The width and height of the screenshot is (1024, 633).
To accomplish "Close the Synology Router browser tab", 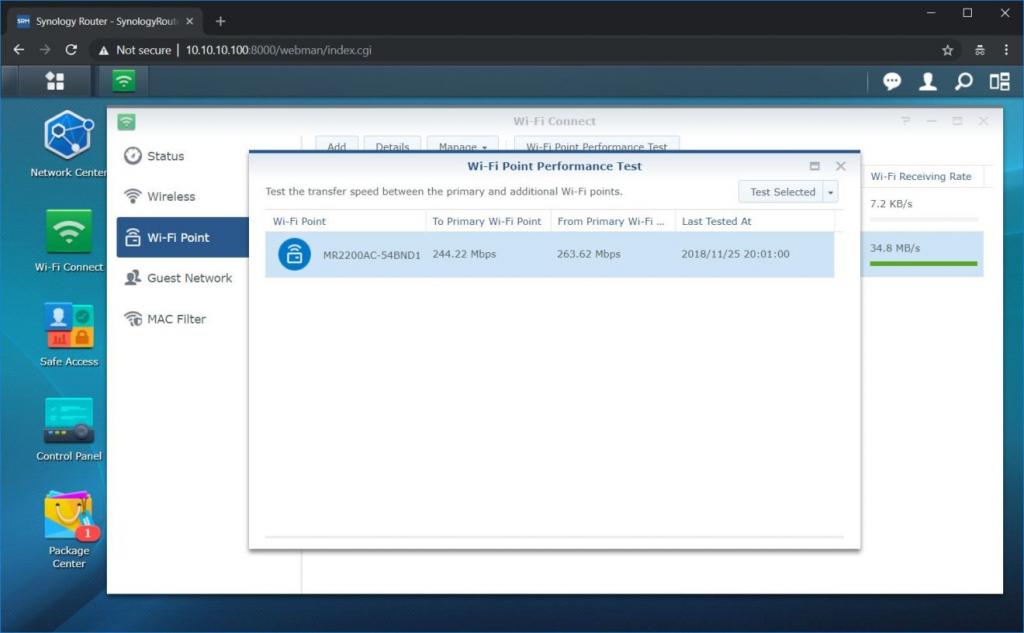I will (x=189, y=21).
